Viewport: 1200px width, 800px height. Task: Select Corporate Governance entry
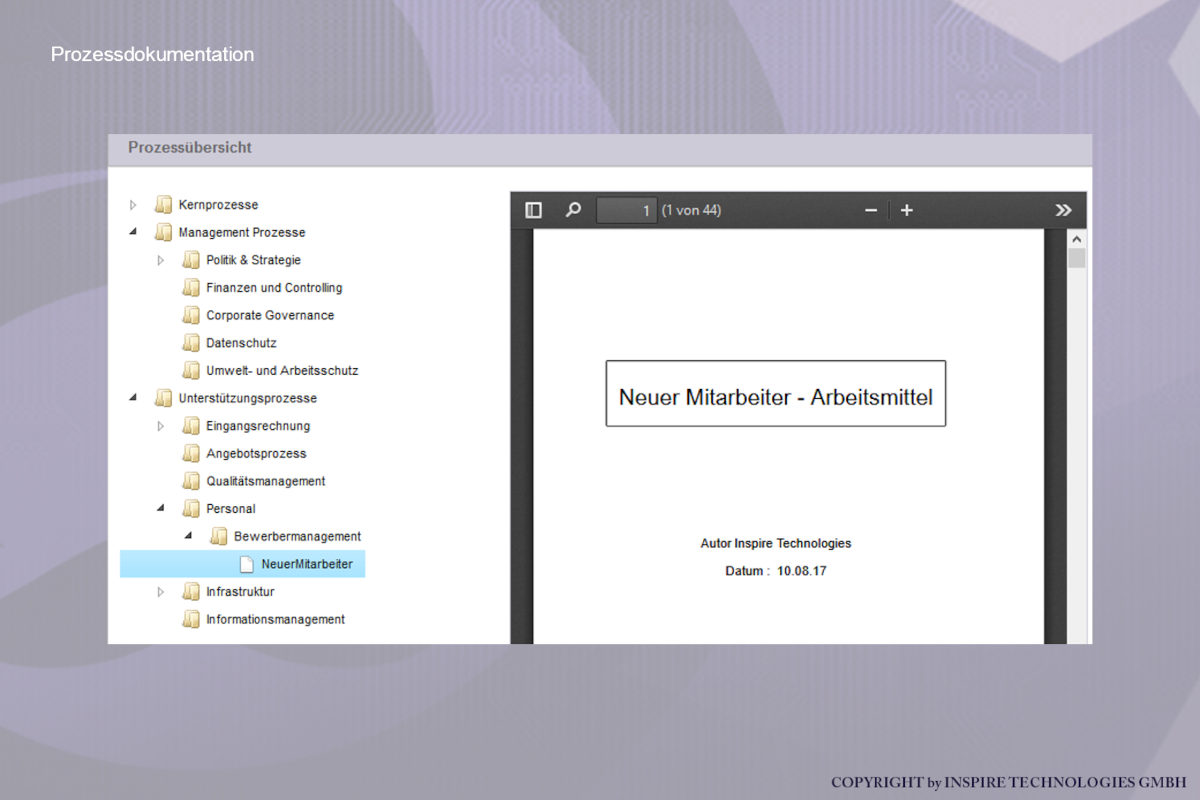coord(270,315)
